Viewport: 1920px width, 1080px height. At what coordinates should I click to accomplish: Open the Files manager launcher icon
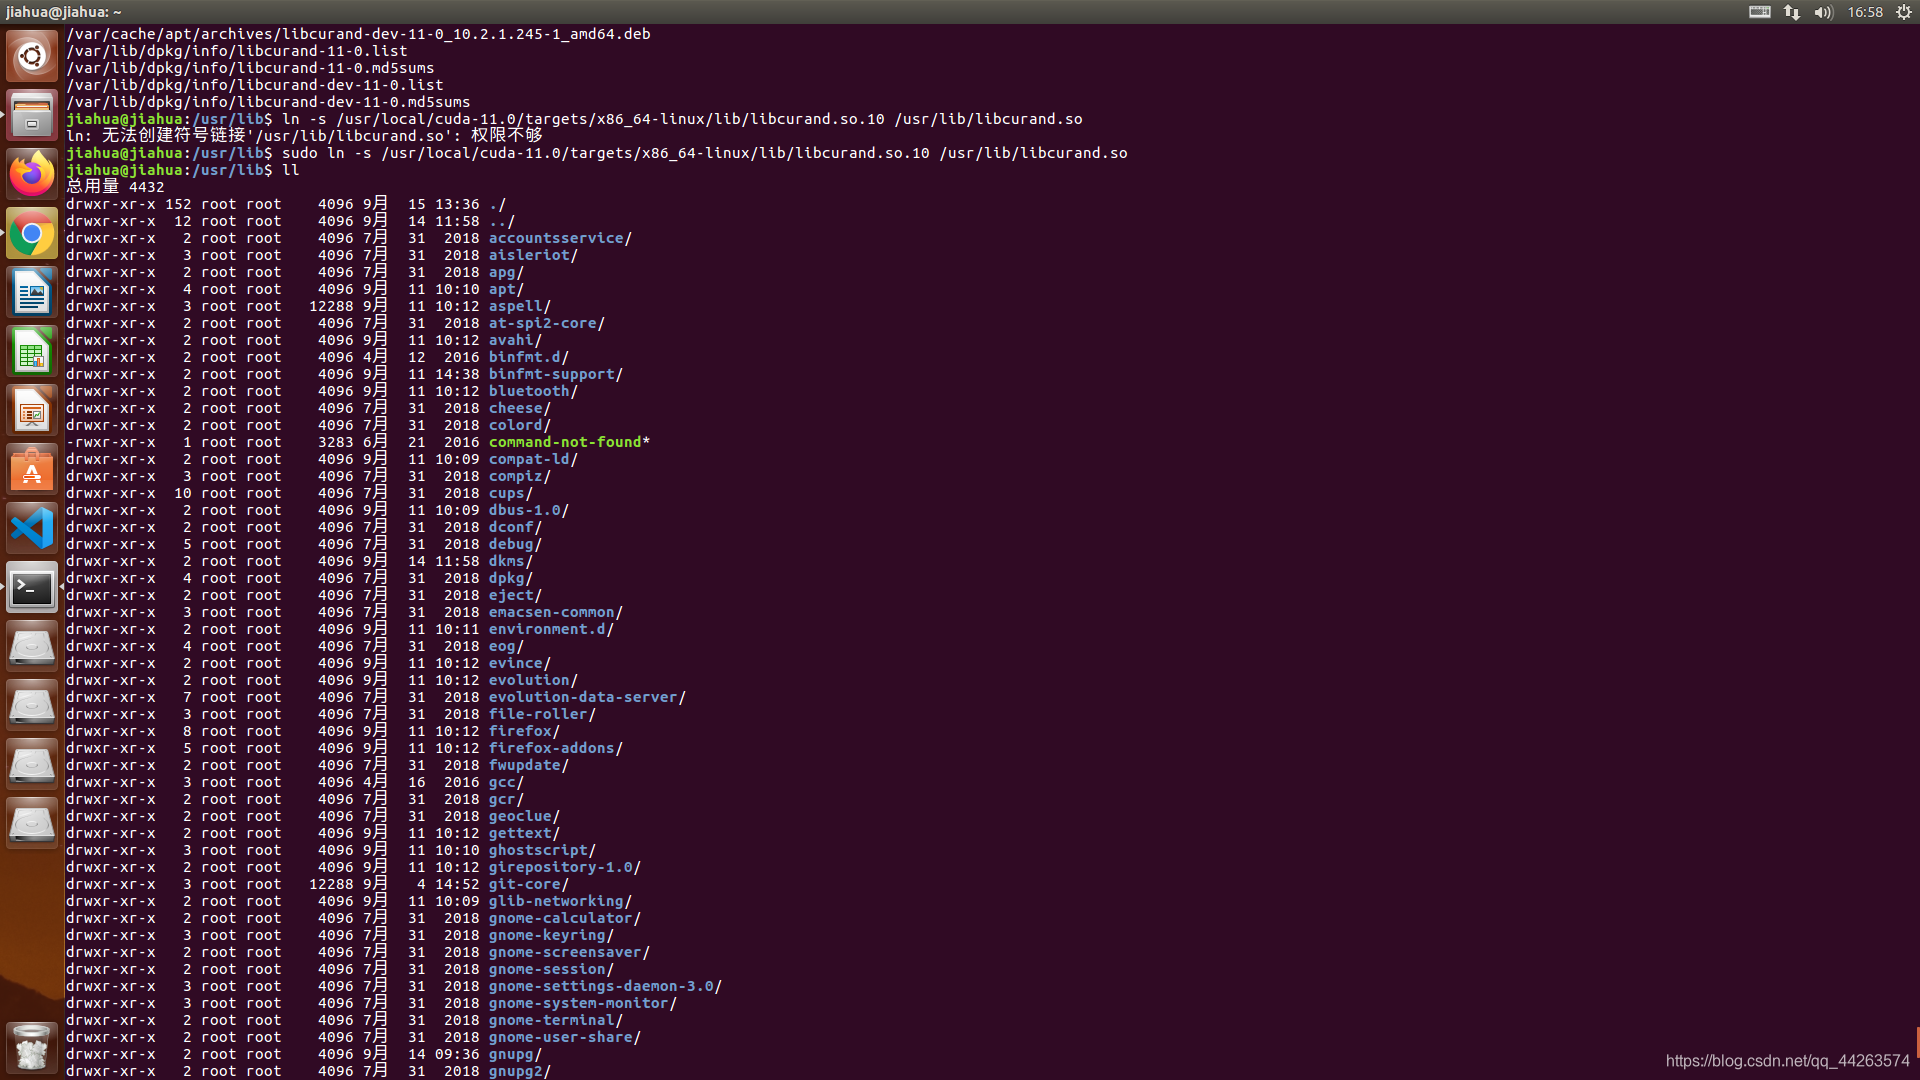(x=32, y=115)
